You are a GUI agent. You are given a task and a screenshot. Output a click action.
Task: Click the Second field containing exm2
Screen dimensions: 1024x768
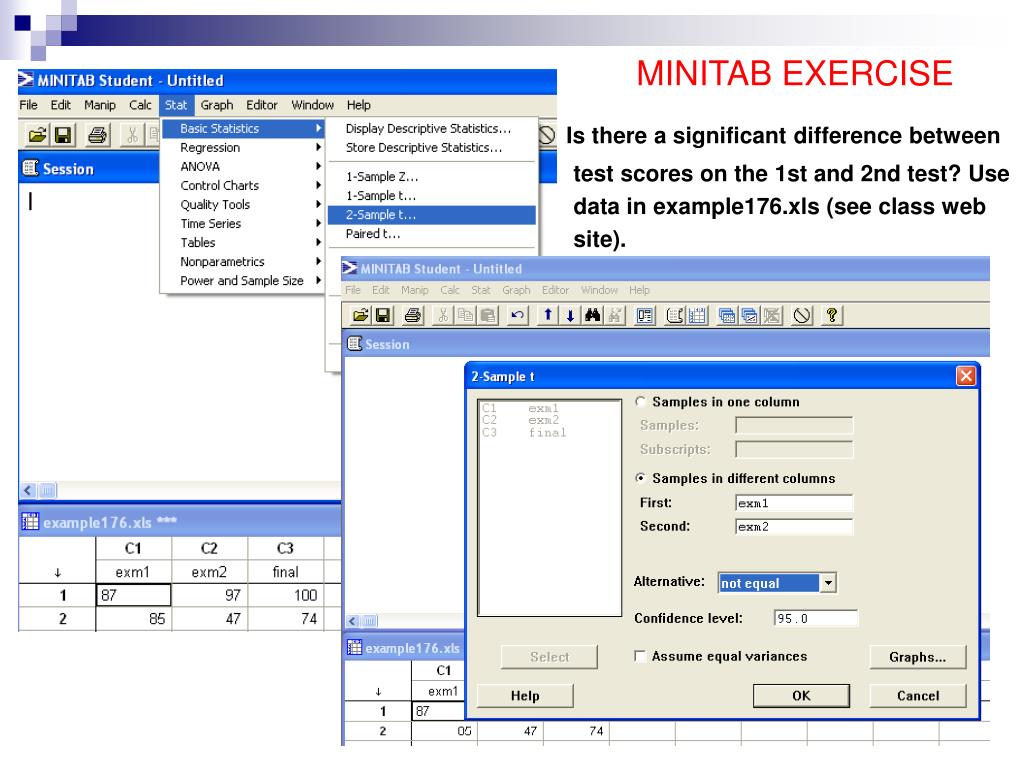[x=794, y=526]
